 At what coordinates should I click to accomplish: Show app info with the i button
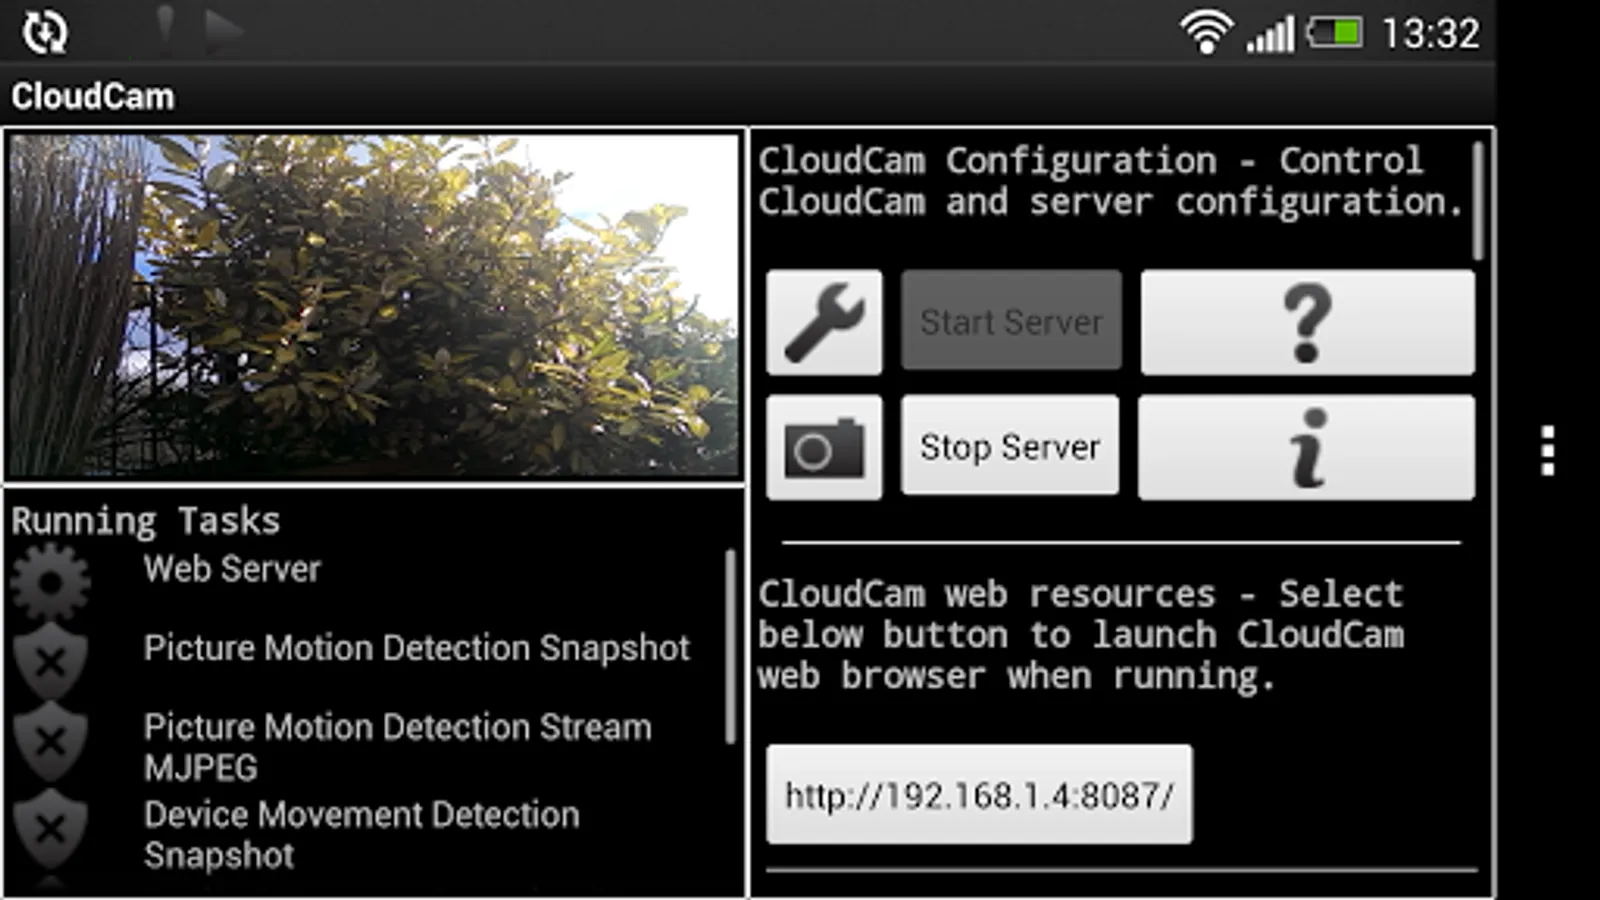click(x=1307, y=447)
